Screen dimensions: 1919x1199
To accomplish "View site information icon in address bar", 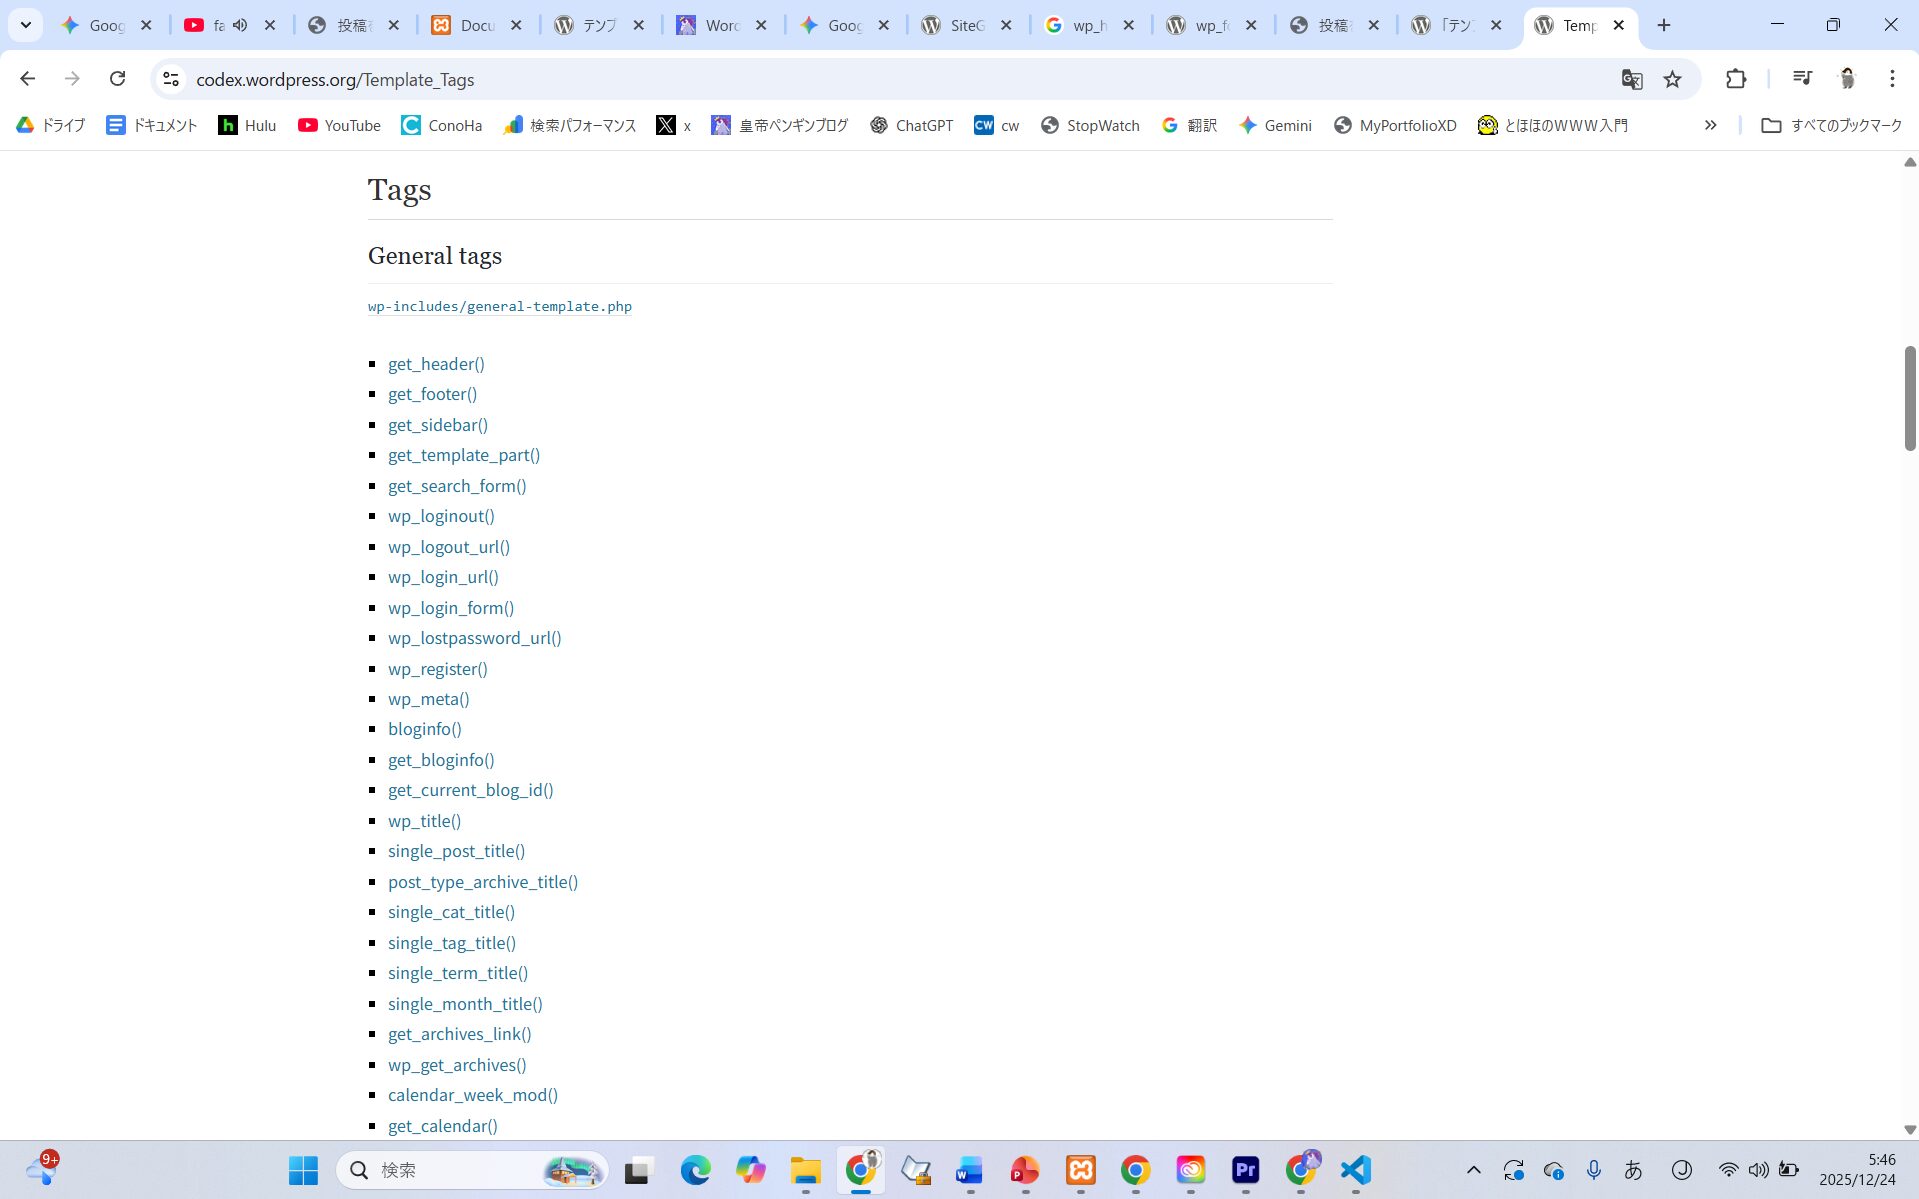I will [171, 79].
